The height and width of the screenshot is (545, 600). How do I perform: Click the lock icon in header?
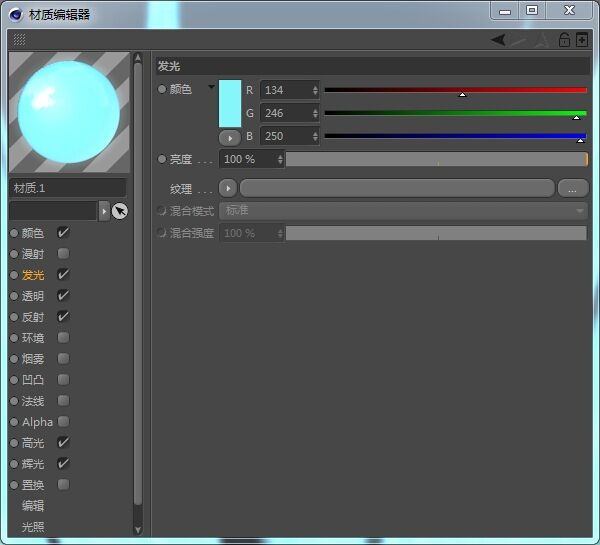pos(564,40)
